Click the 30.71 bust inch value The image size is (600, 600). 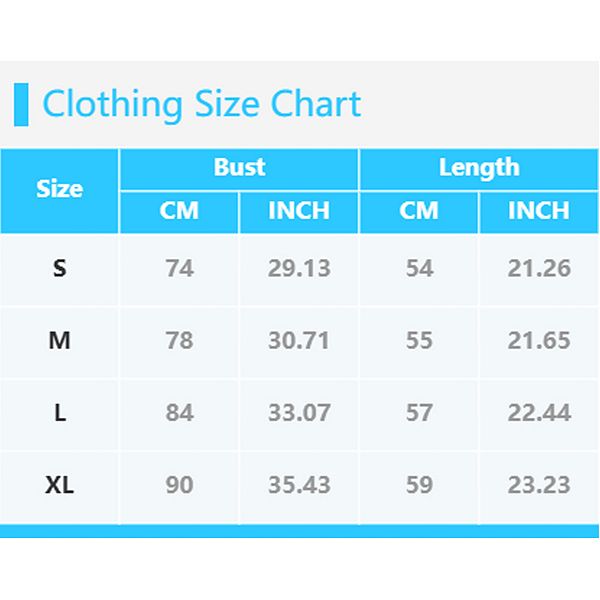point(299,340)
